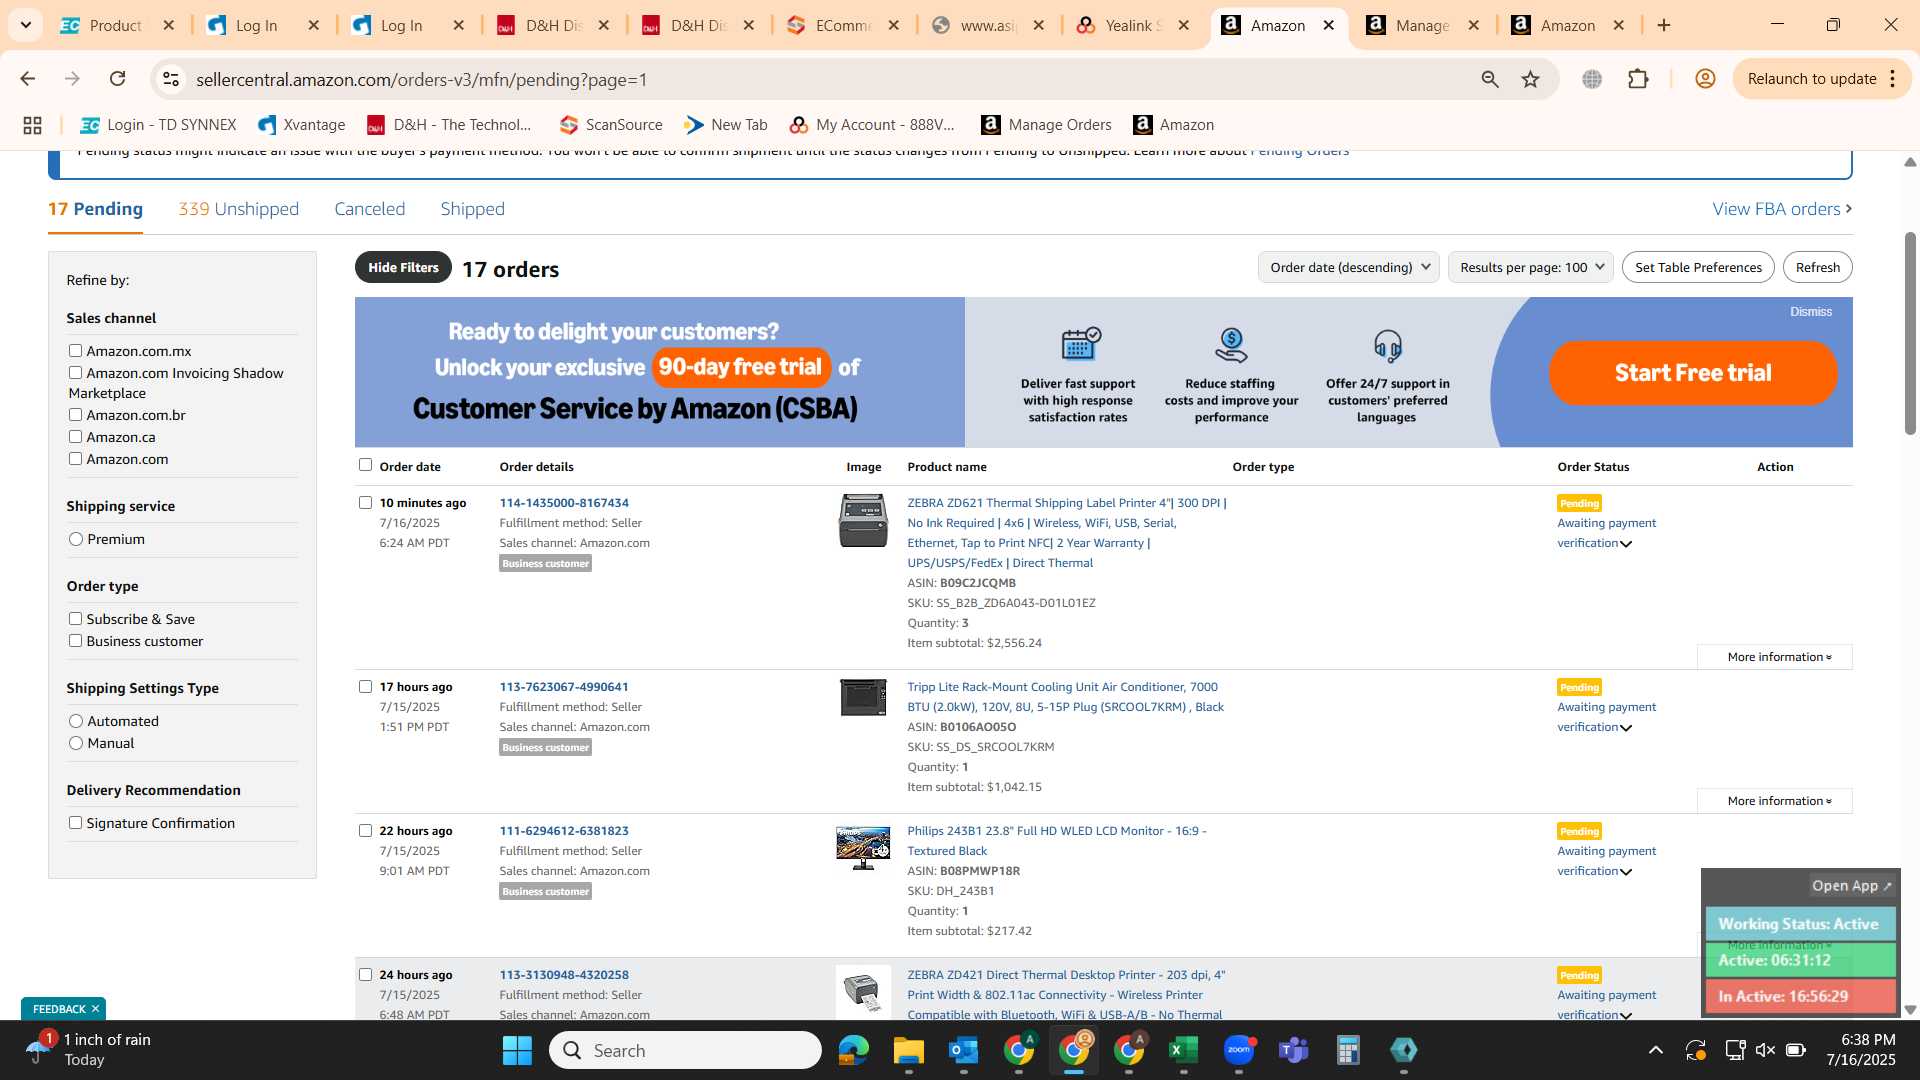Select the Automated shipping settings radio
The width and height of the screenshot is (1920, 1080).
tap(76, 721)
